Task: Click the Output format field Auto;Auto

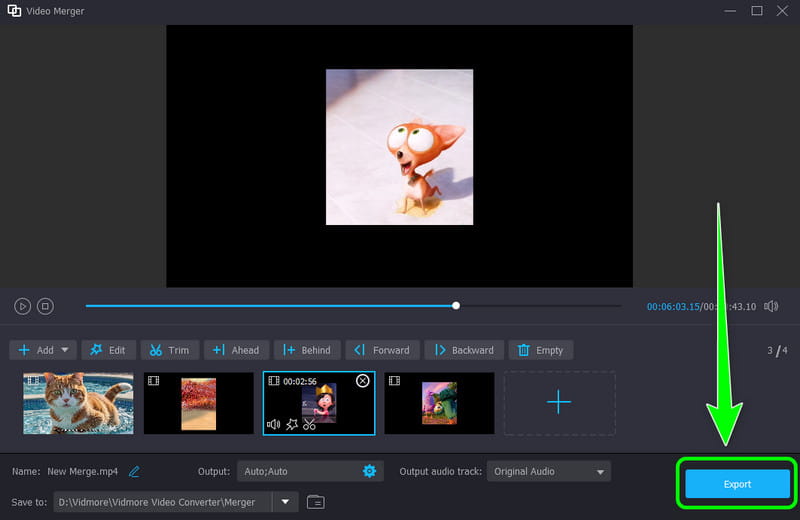Action: [310, 471]
